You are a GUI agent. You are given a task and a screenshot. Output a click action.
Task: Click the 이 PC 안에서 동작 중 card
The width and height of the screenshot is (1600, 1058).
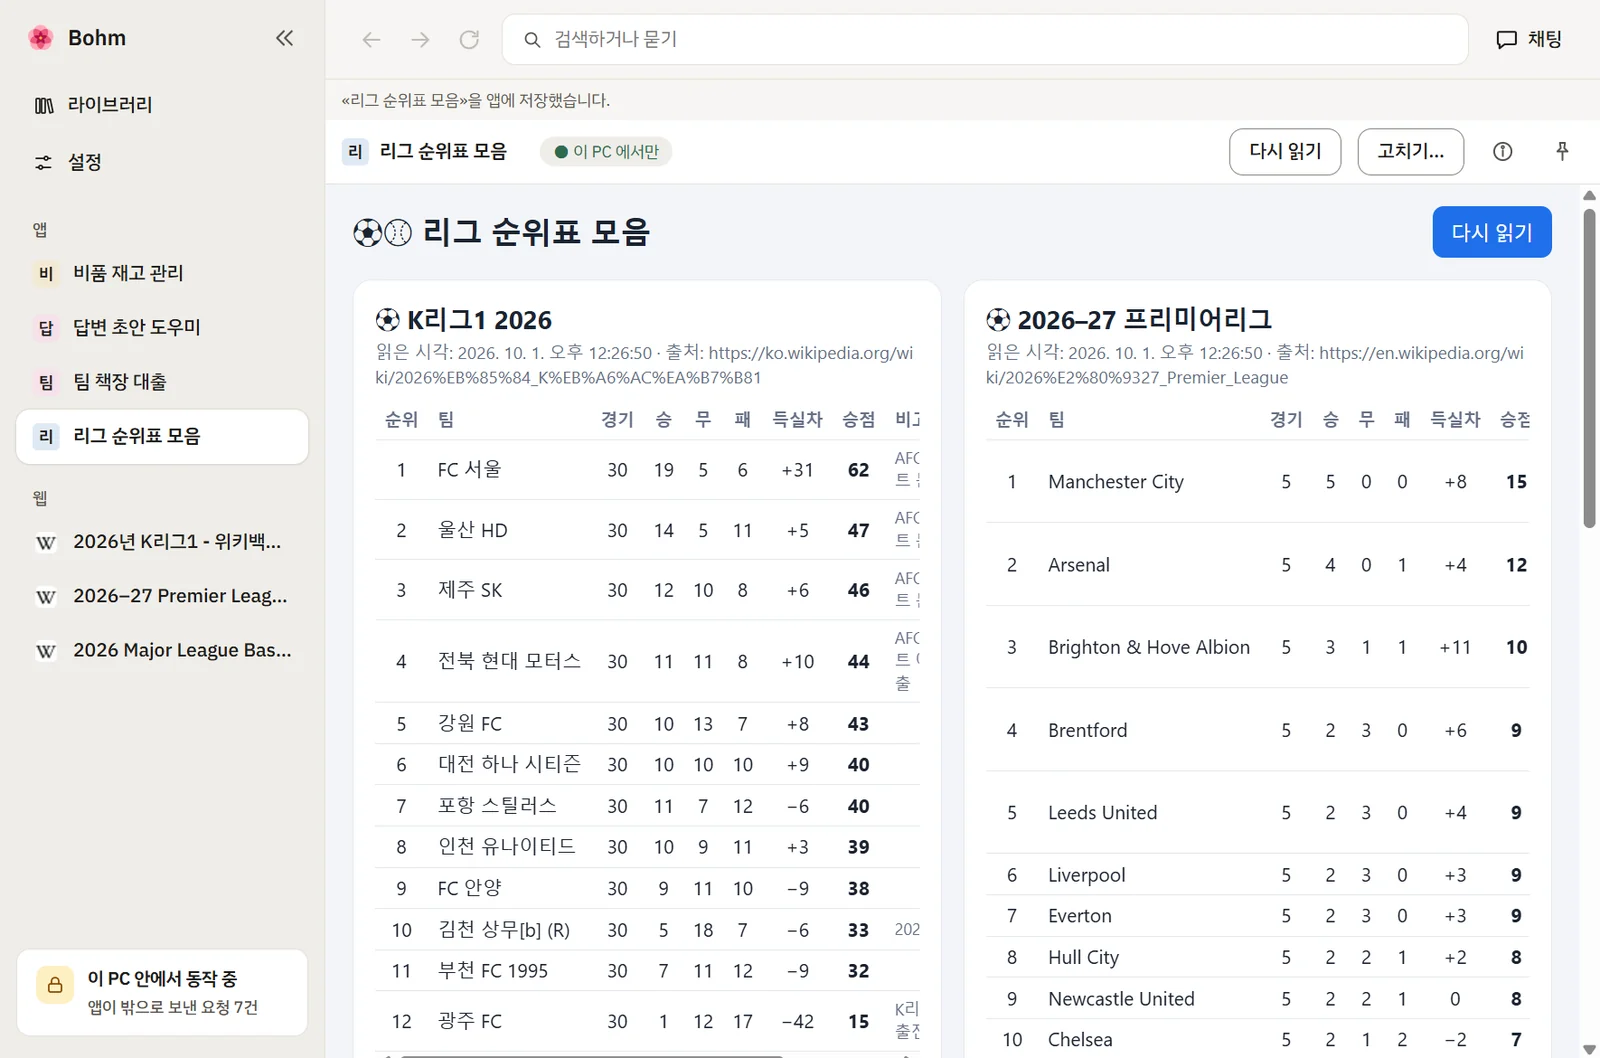coord(162,992)
